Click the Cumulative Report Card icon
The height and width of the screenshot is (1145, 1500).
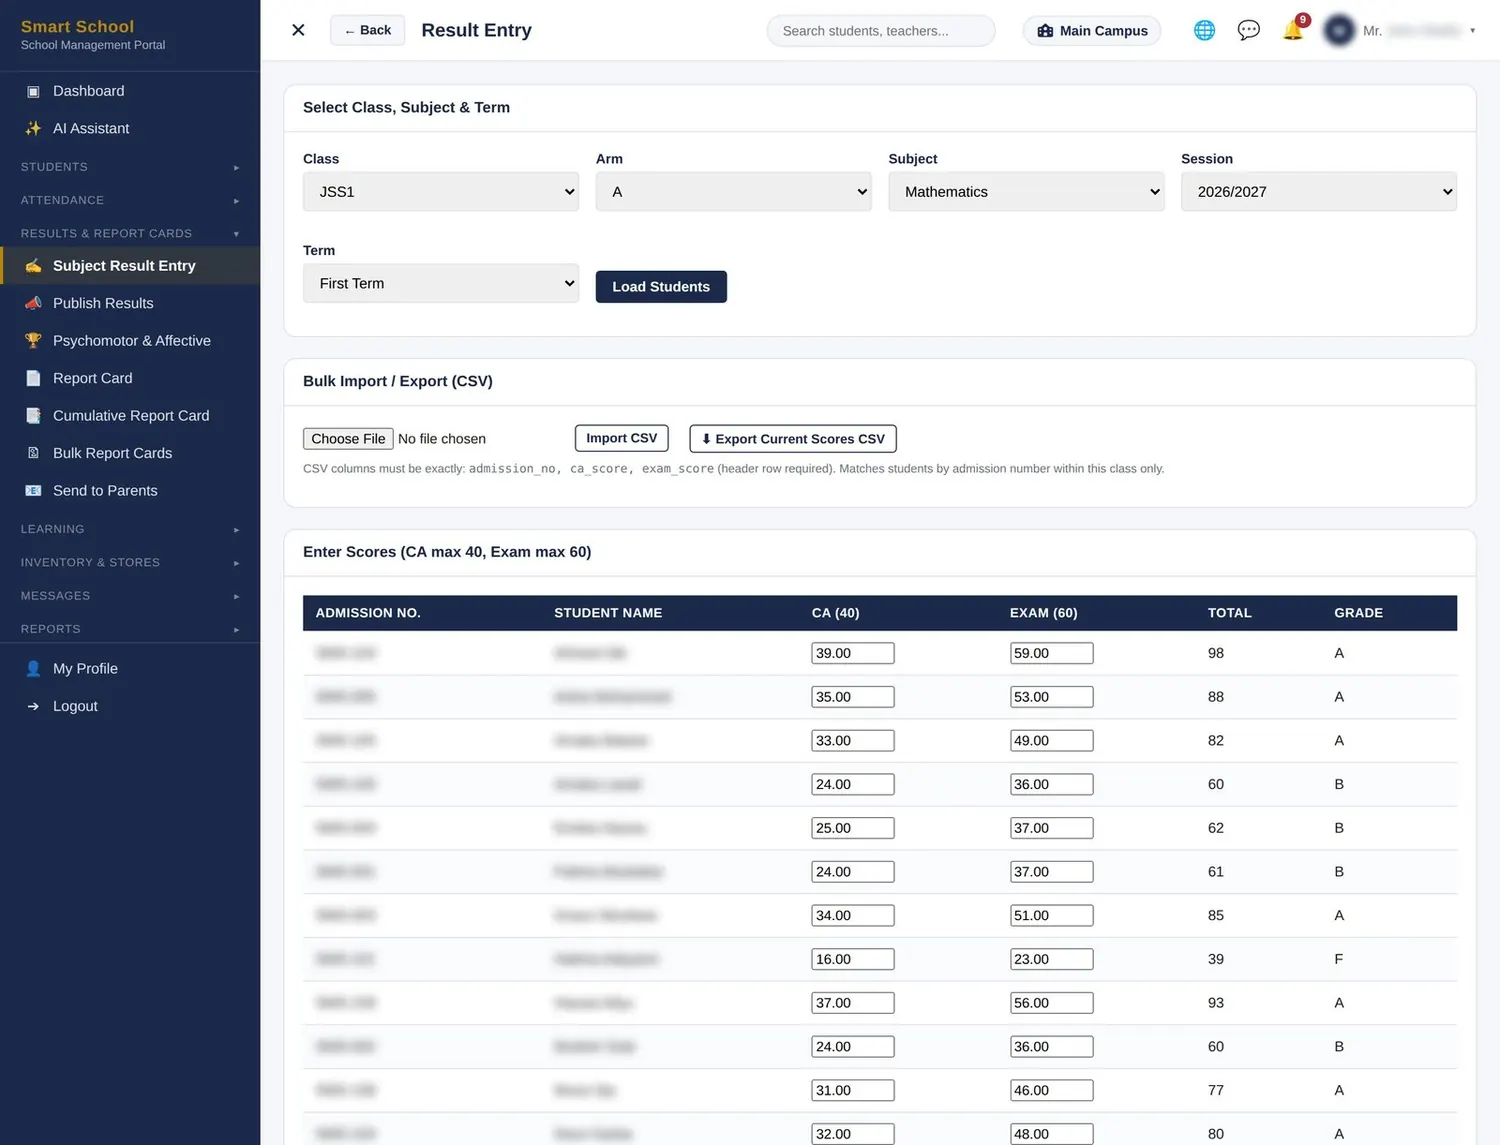[x=33, y=415]
